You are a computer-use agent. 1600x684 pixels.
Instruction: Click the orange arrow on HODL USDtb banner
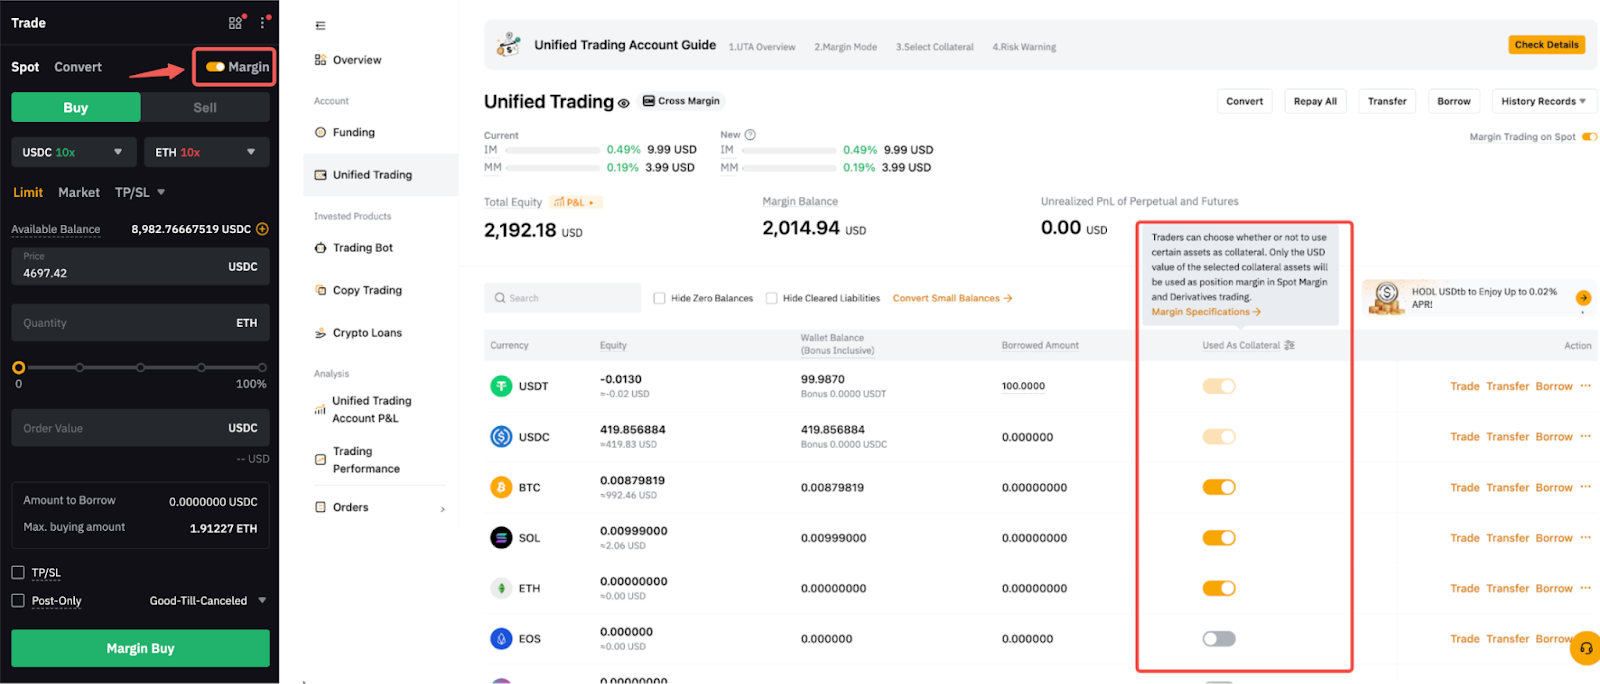[1583, 298]
